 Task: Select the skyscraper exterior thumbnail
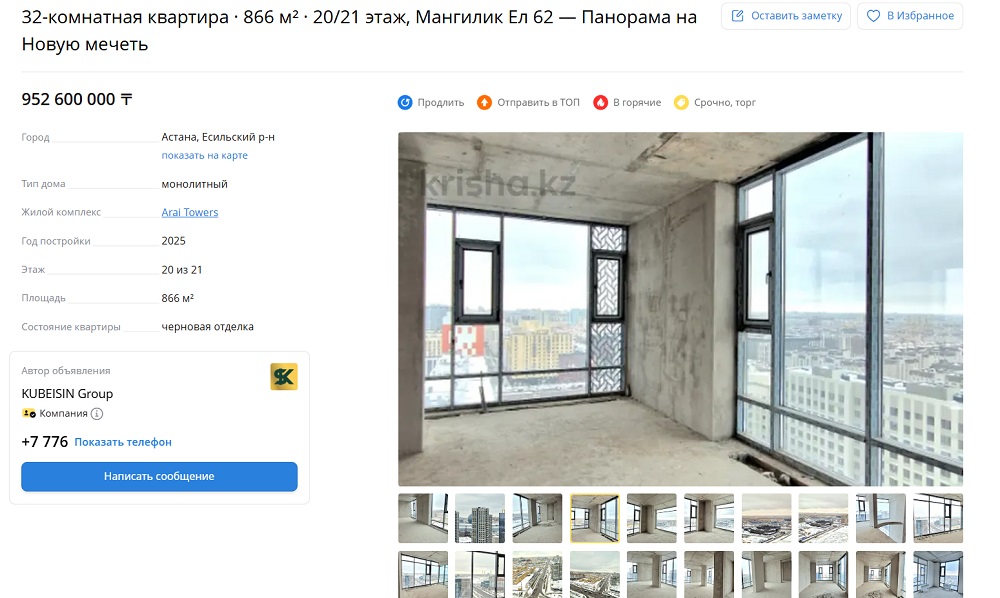click(480, 518)
